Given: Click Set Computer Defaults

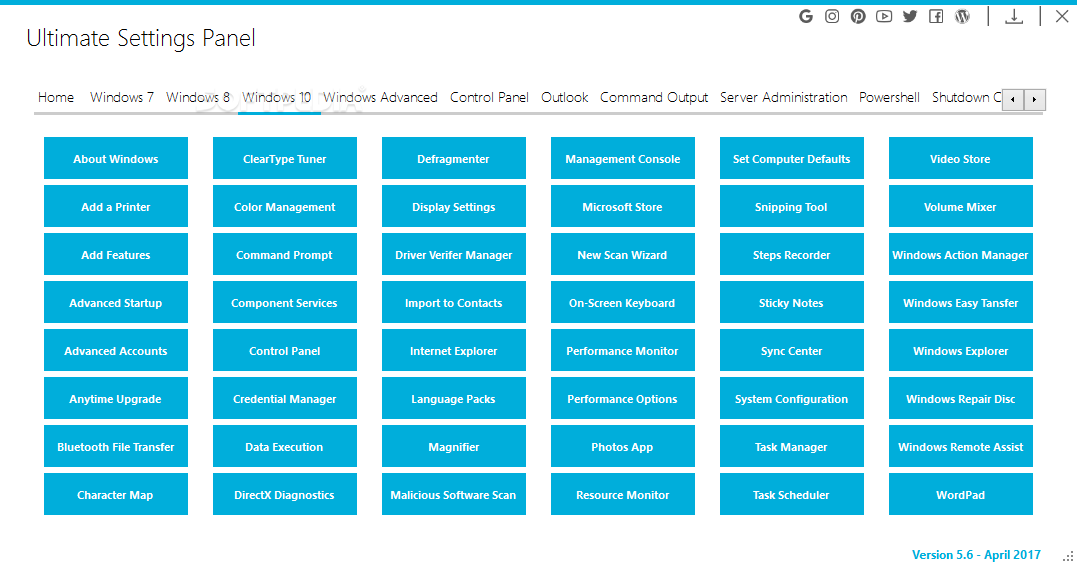Looking at the screenshot, I should click(792, 159).
